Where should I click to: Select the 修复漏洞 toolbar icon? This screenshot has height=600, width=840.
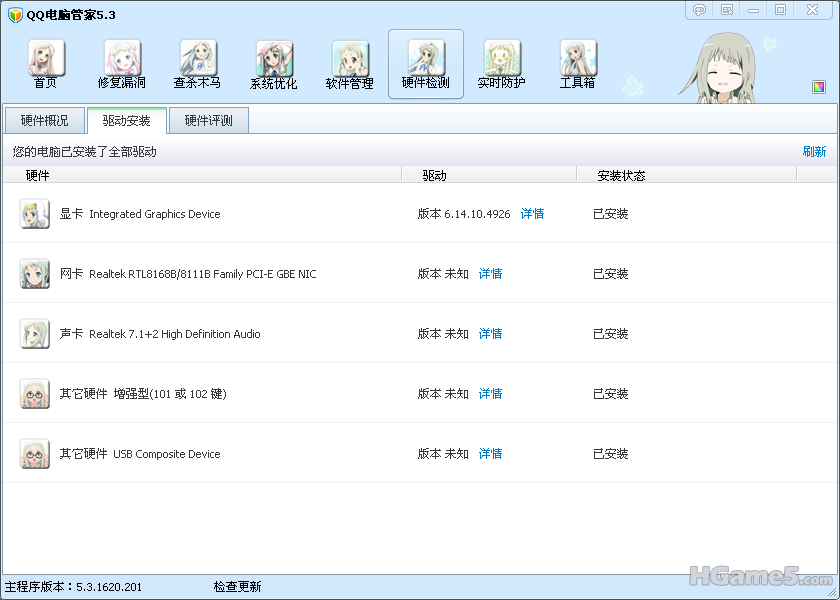point(122,64)
